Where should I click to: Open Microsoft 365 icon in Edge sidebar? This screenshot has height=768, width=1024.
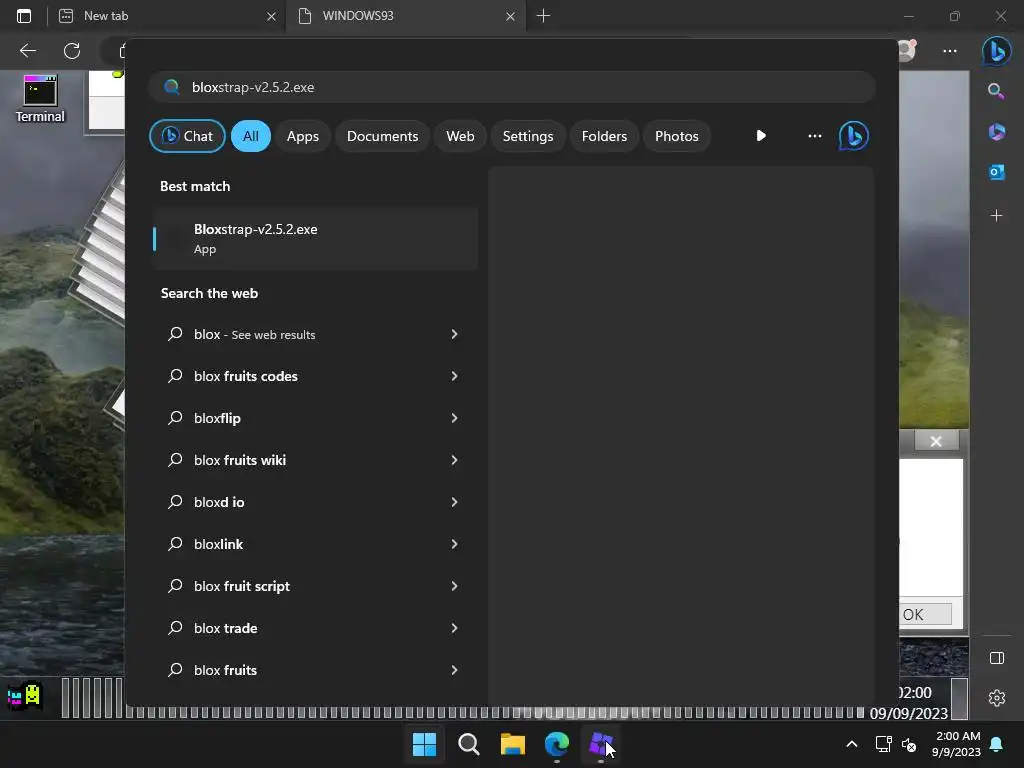tap(996, 132)
